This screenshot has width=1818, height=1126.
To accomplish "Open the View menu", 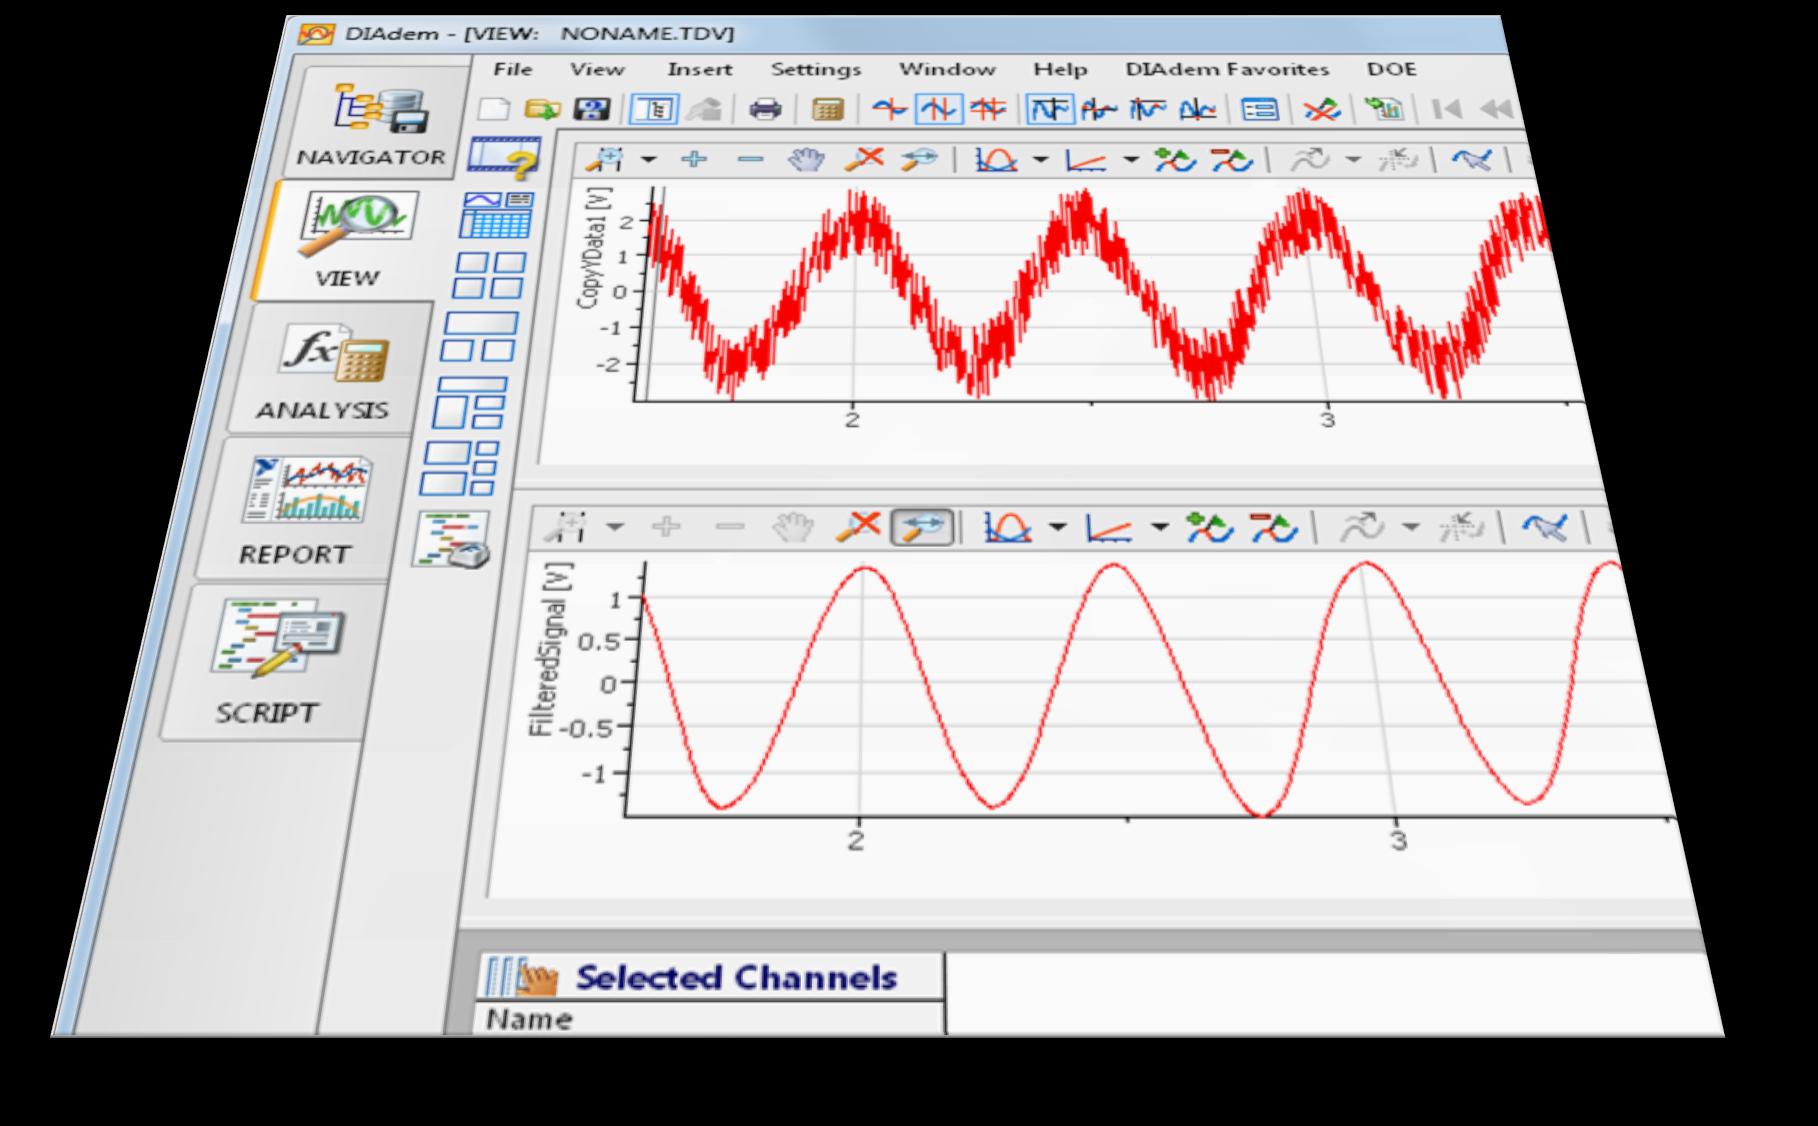I will pyautogui.click(x=597, y=69).
